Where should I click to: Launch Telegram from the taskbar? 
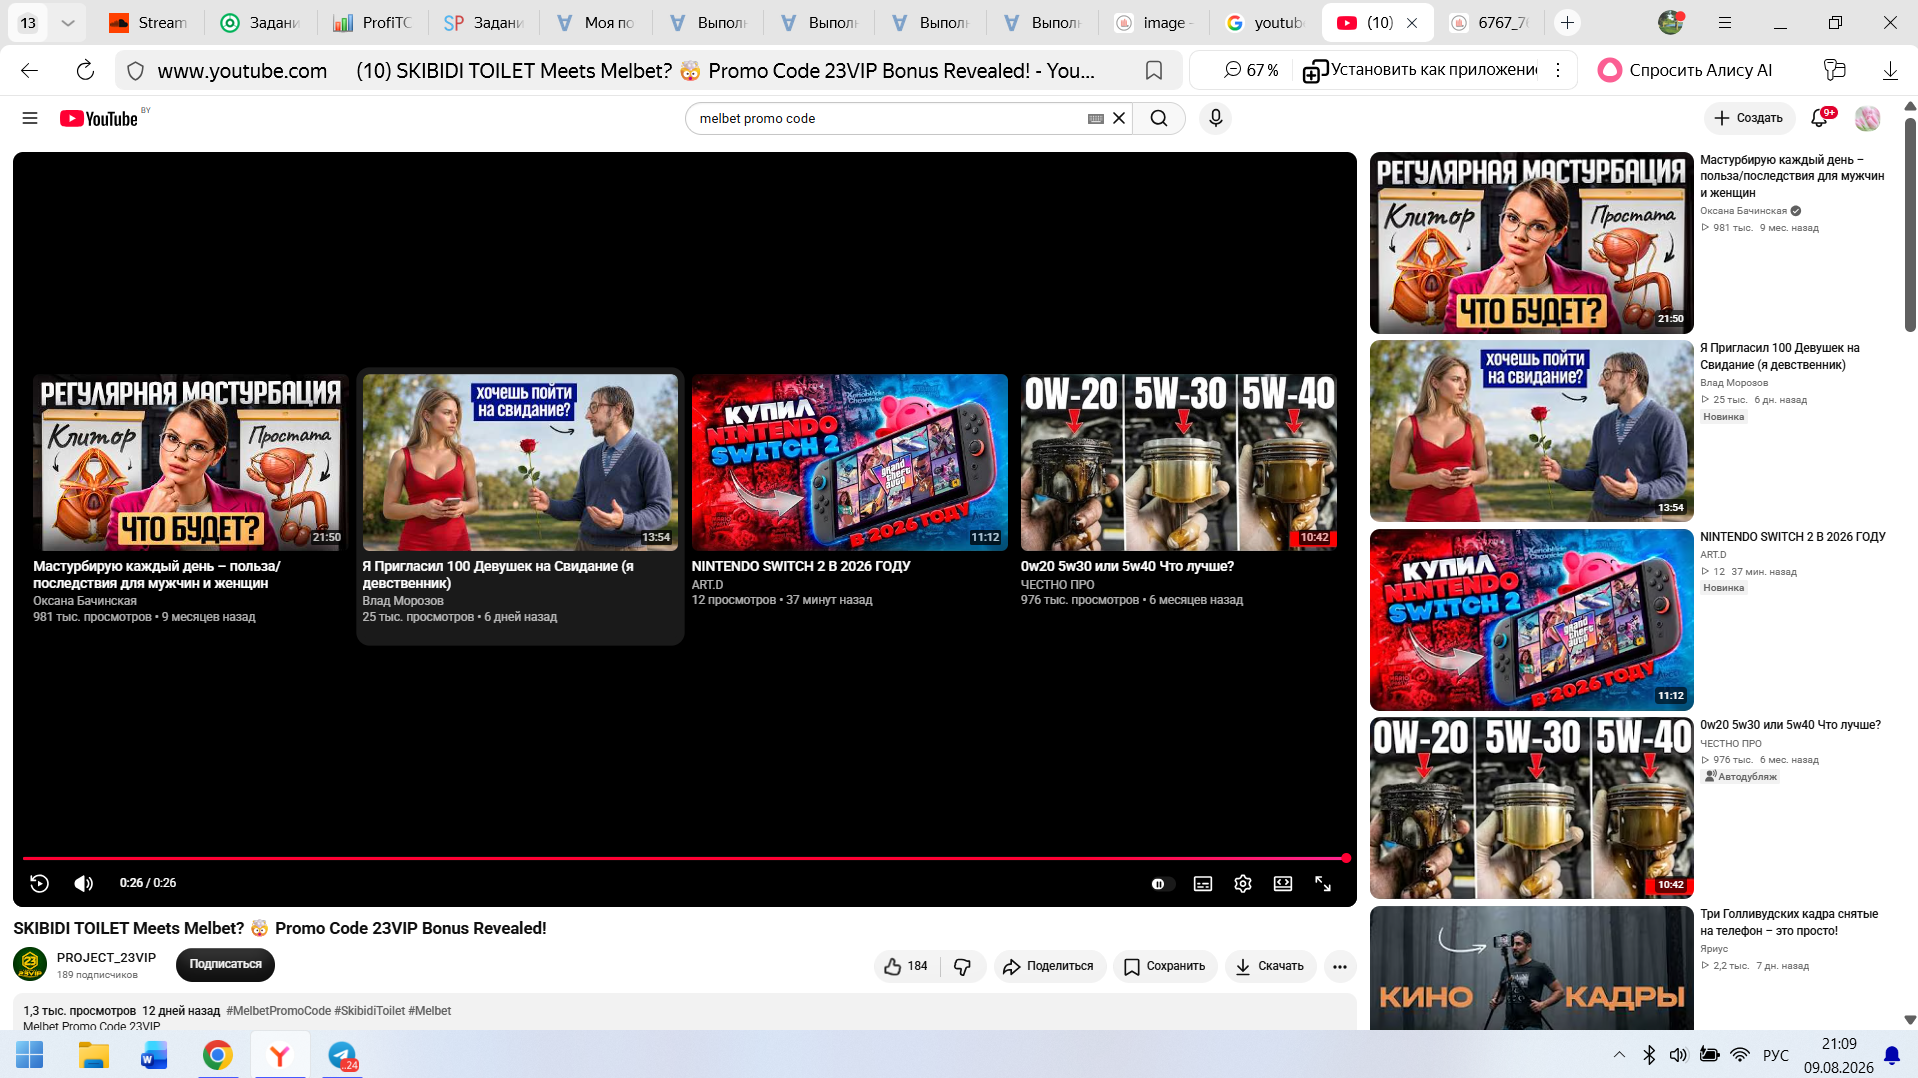coord(342,1055)
